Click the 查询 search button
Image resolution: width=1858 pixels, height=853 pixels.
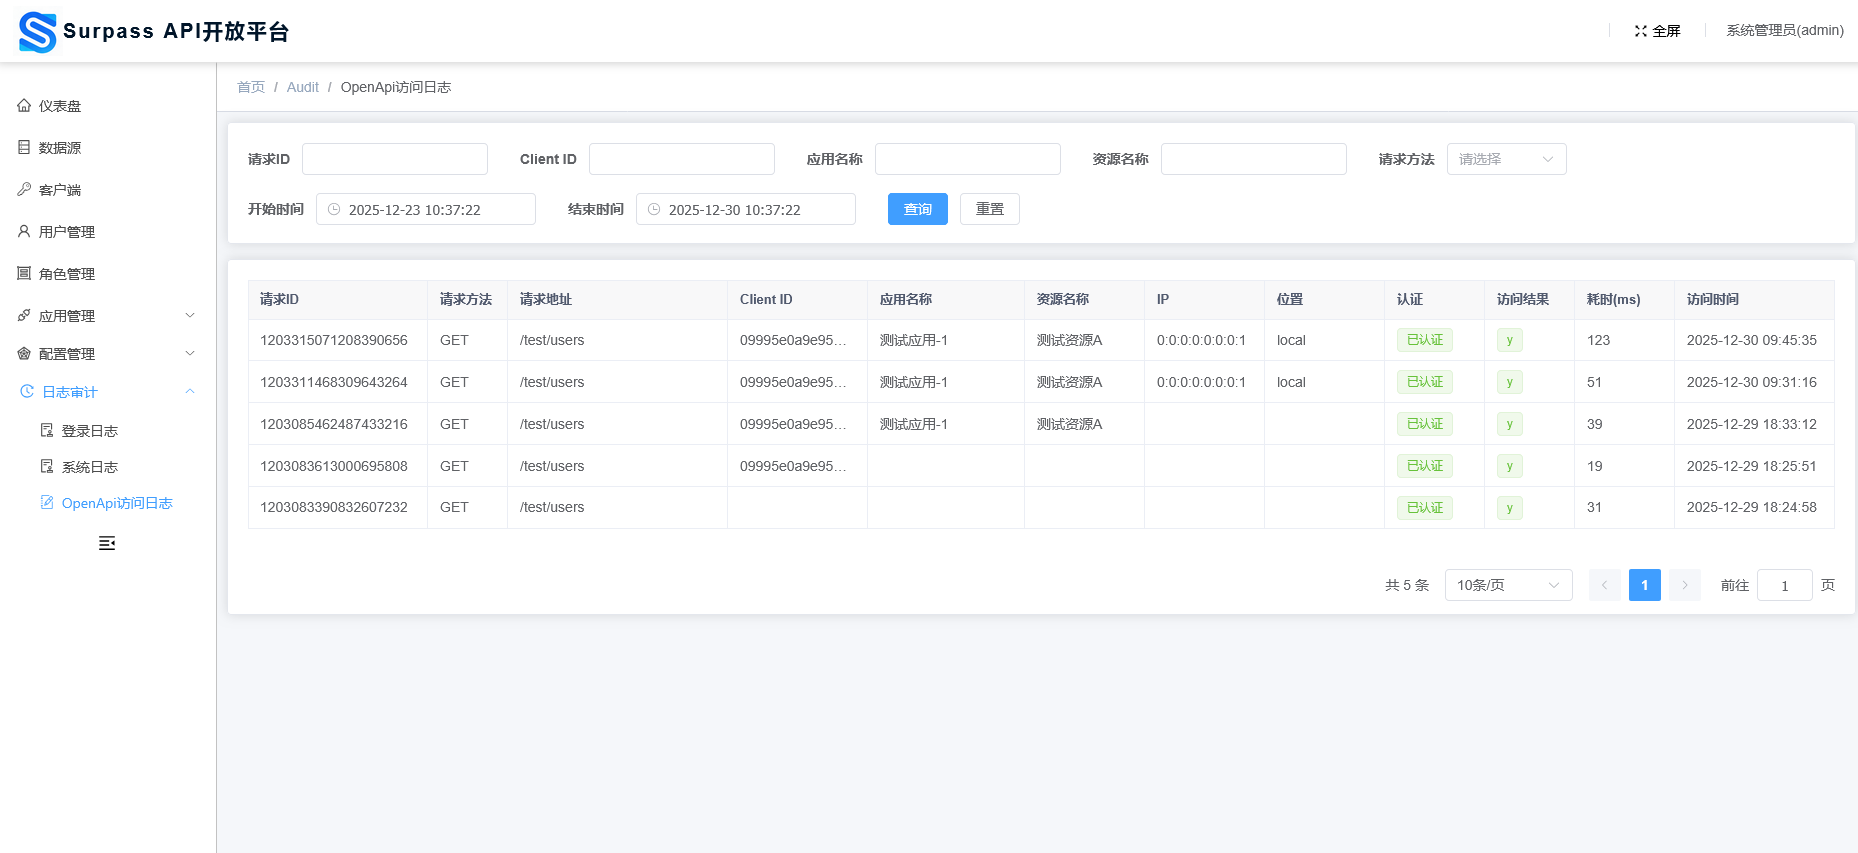point(918,209)
